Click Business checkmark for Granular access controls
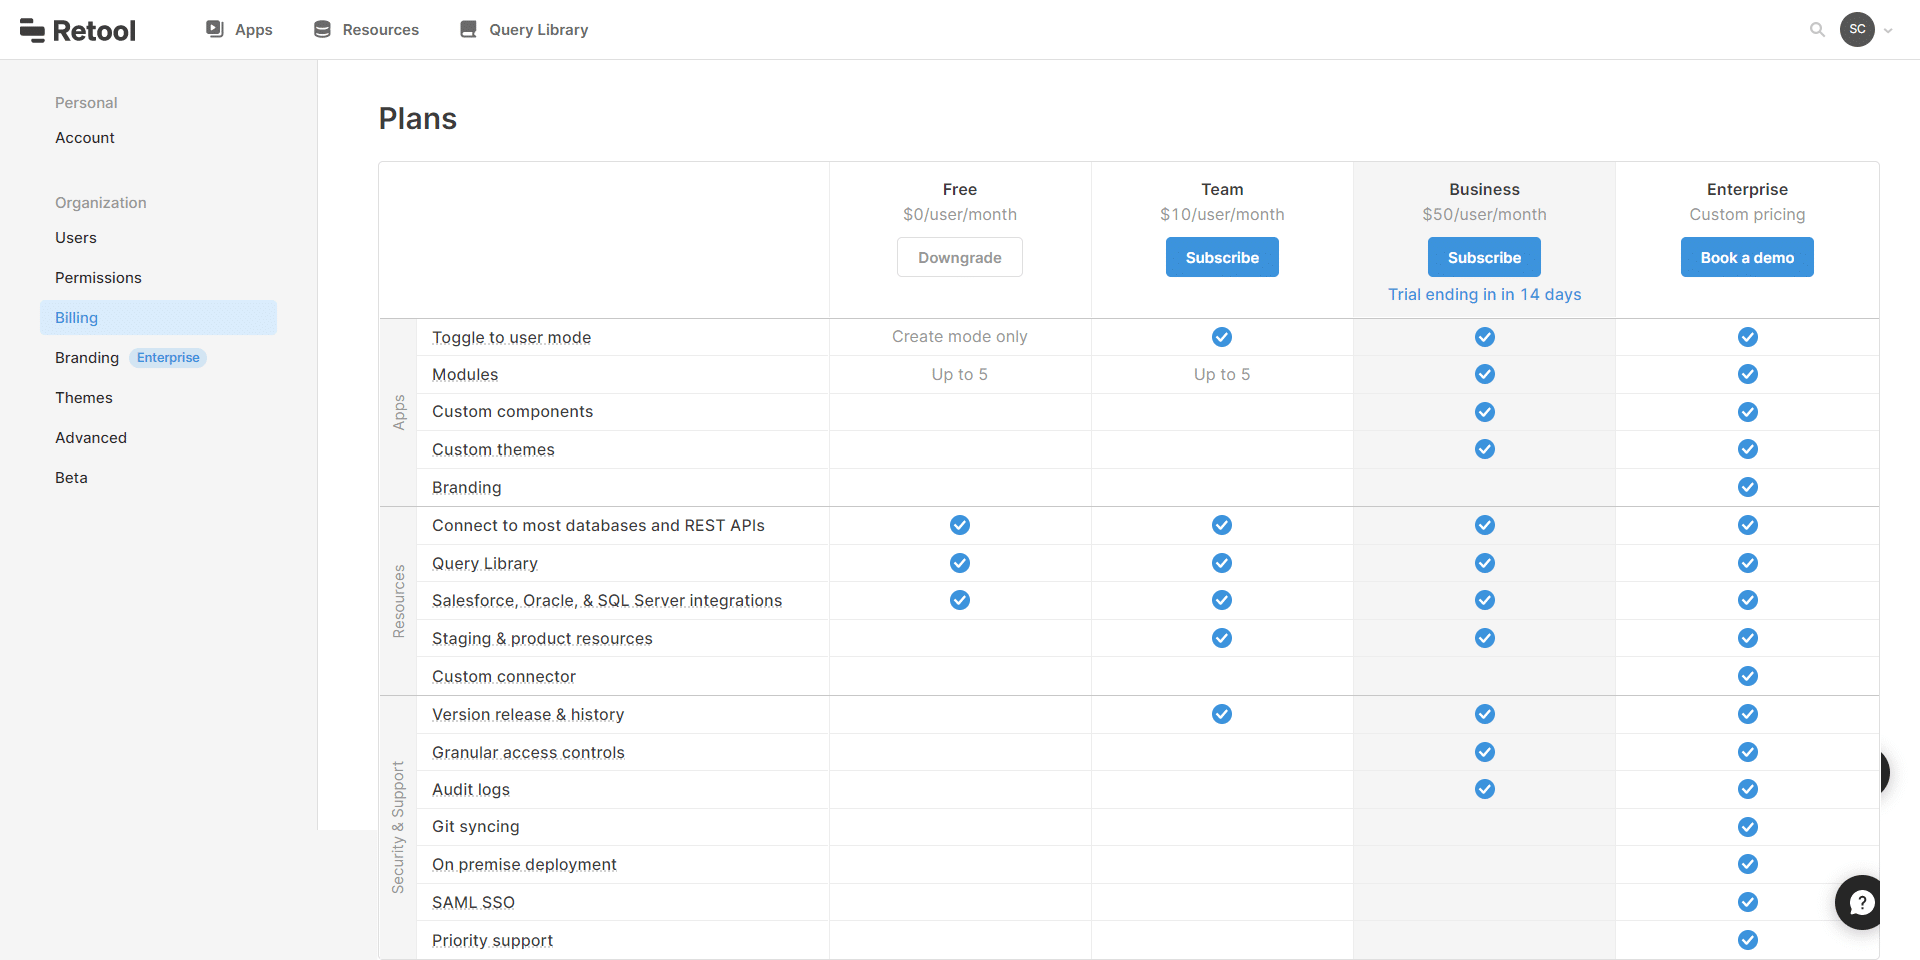This screenshot has width=1920, height=960. tap(1485, 752)
